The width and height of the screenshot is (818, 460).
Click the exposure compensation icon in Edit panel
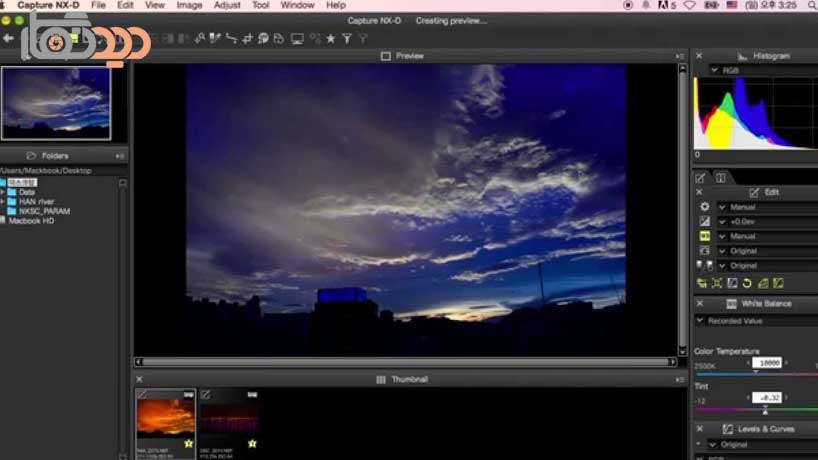704,221
